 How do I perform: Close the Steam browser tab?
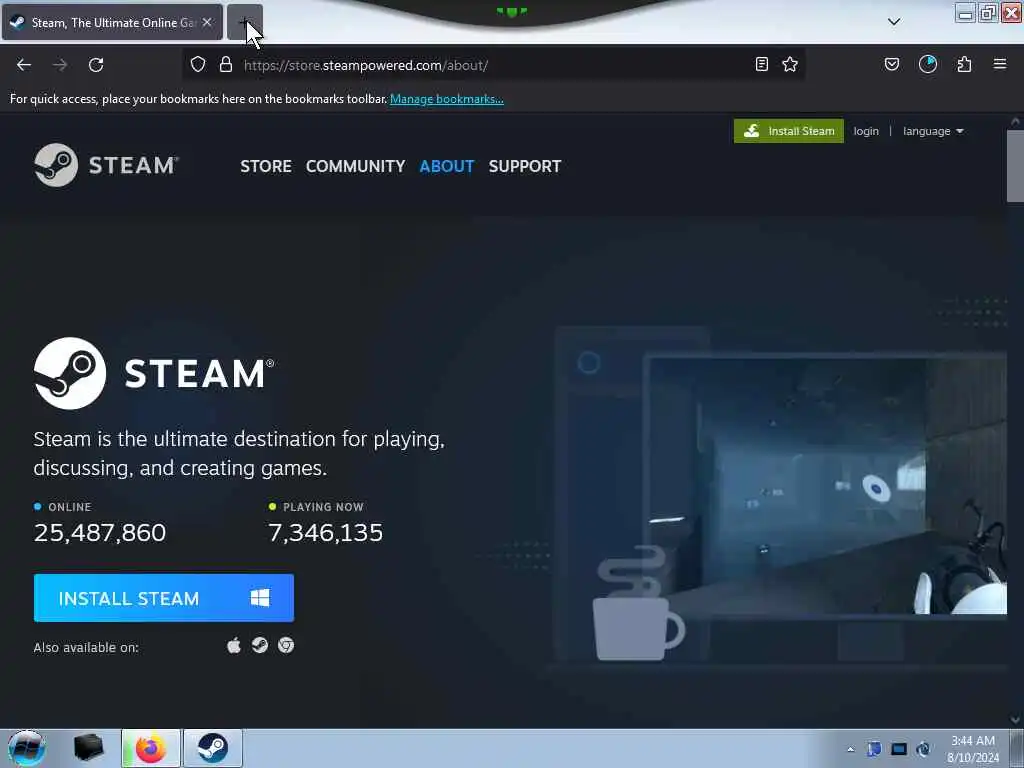[207, 22]
